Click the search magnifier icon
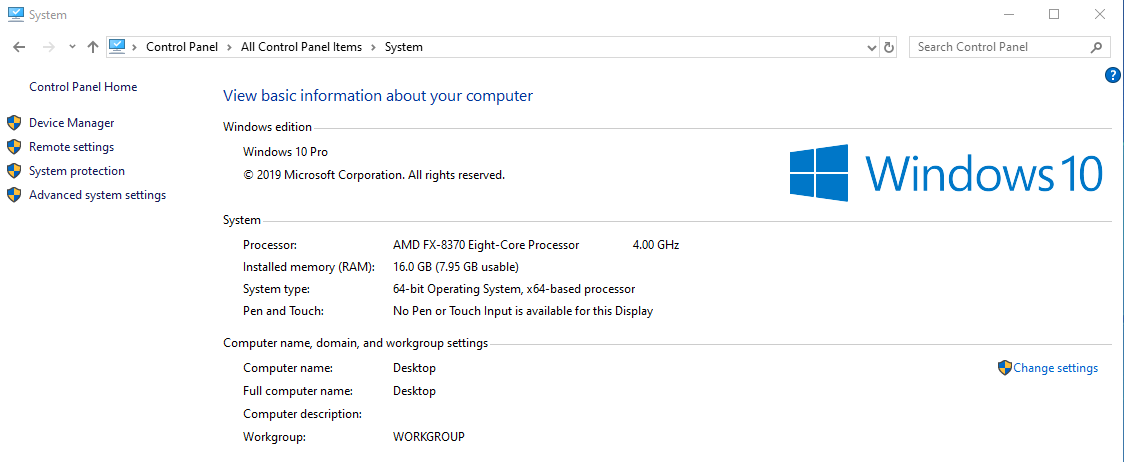 click(x=1096, y=47)
